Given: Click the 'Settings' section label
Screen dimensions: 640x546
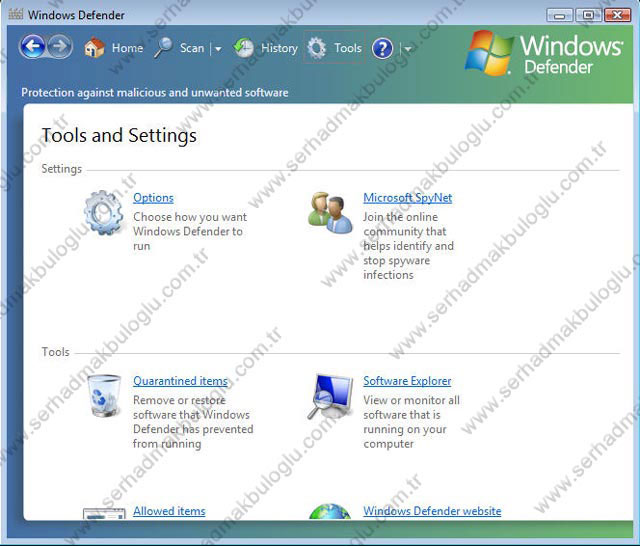Looking at the screenshot, I should 62,169.
